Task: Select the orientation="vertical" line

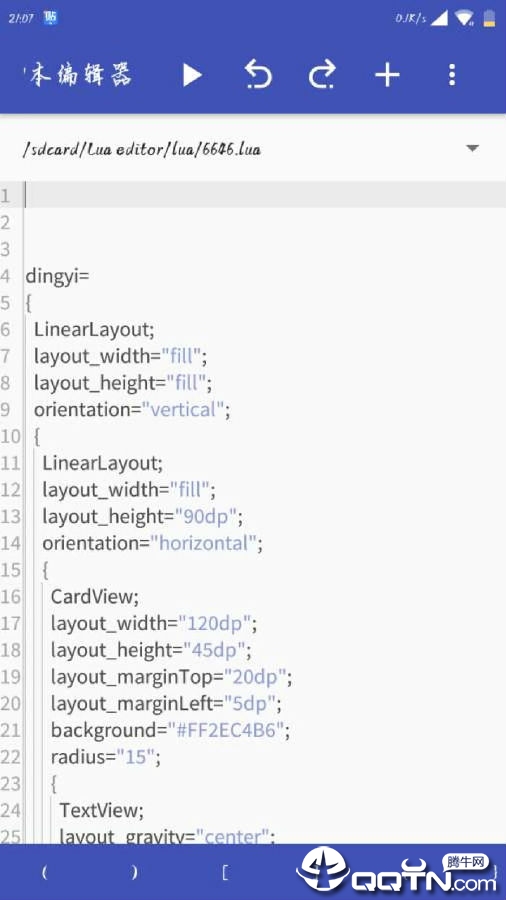Action: [x=132, y=410]
